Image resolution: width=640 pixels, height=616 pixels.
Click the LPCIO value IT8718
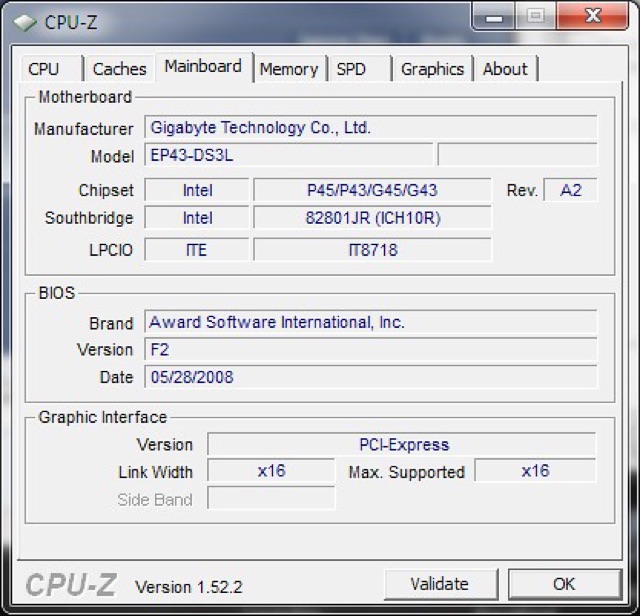[x=372, y=249]
